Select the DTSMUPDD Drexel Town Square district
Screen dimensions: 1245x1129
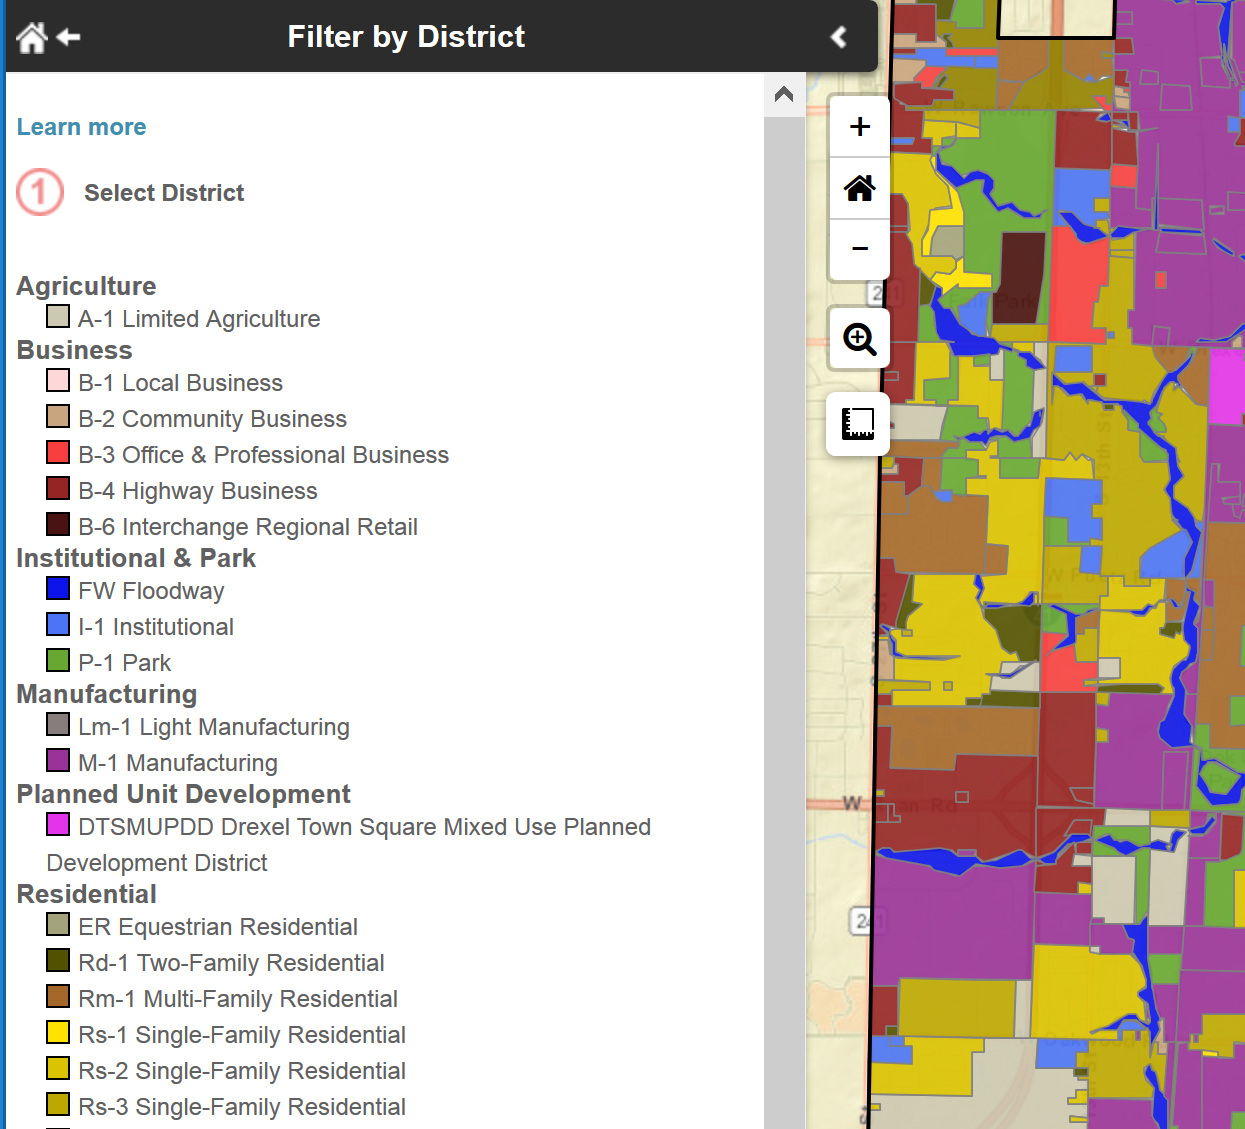(x=364, y=827)
